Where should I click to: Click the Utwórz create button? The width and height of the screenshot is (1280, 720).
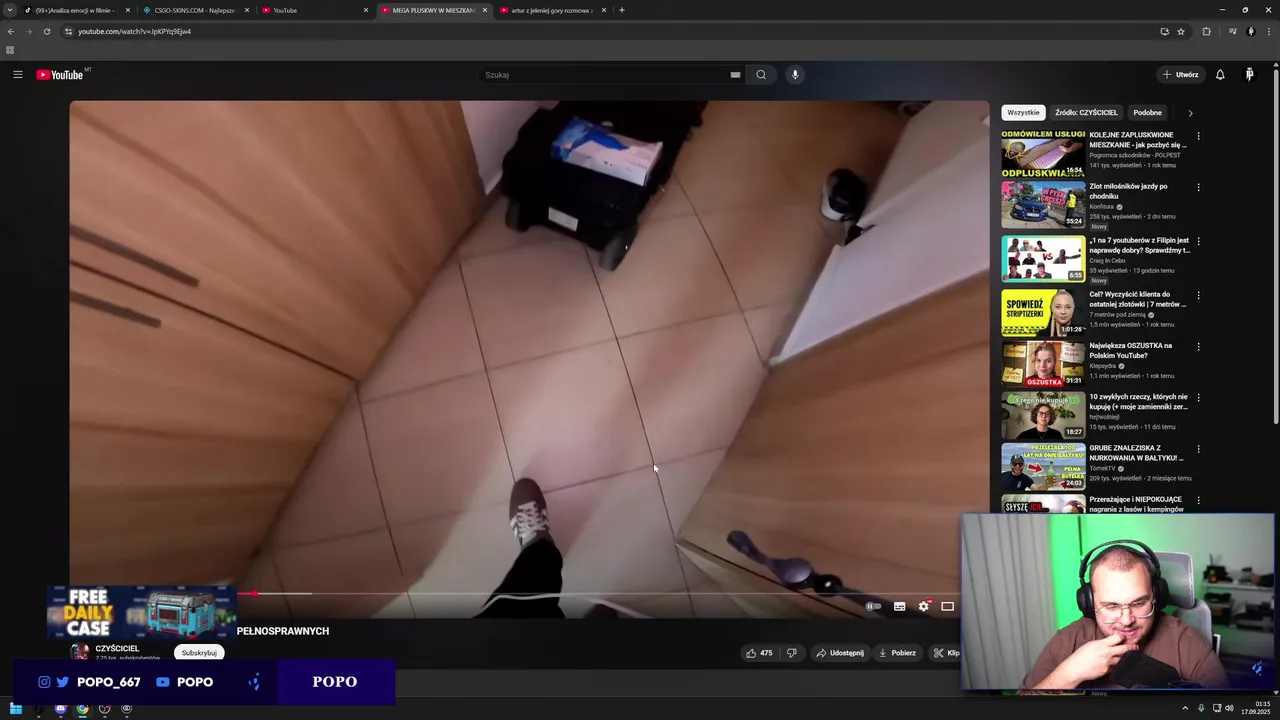[x=1180, y=74]
